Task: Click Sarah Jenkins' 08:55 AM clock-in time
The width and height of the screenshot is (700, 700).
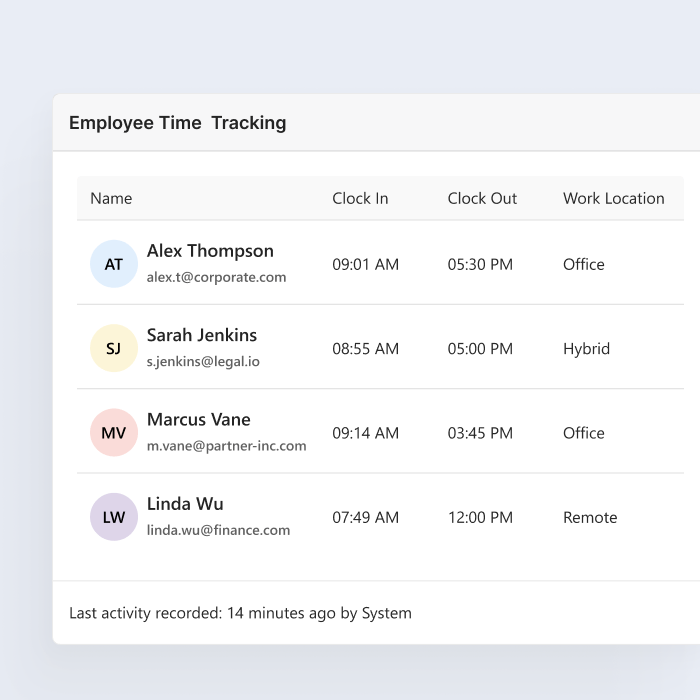Action: (365, 349)
